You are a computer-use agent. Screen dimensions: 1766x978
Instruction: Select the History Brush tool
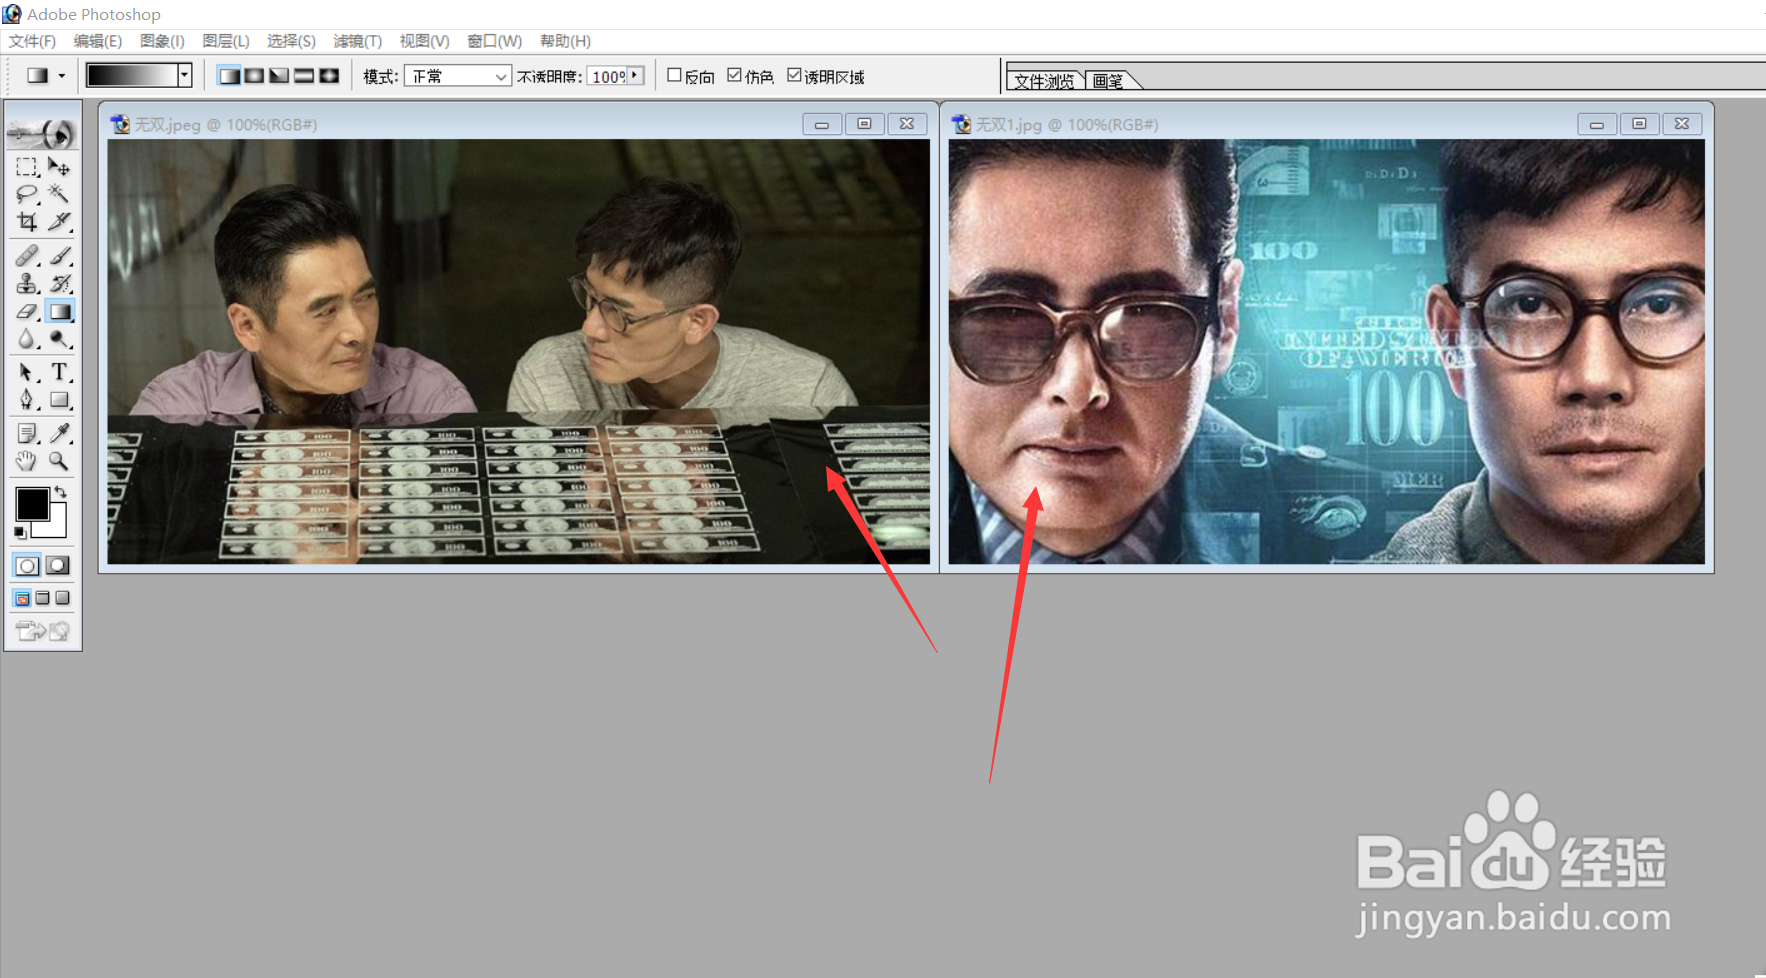[59, 284]
